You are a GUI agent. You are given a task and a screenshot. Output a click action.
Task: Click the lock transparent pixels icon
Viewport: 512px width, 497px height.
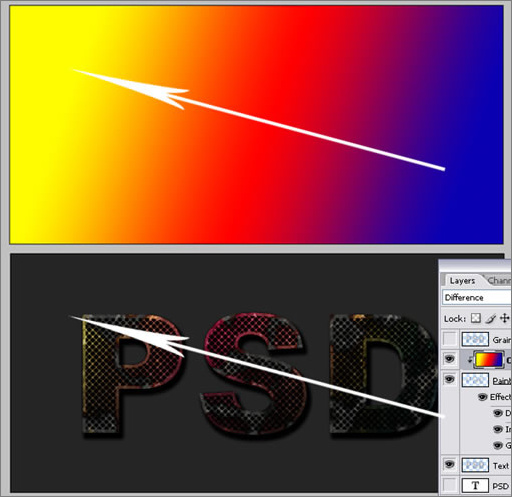pyautogui.click(x=476, y=318)
